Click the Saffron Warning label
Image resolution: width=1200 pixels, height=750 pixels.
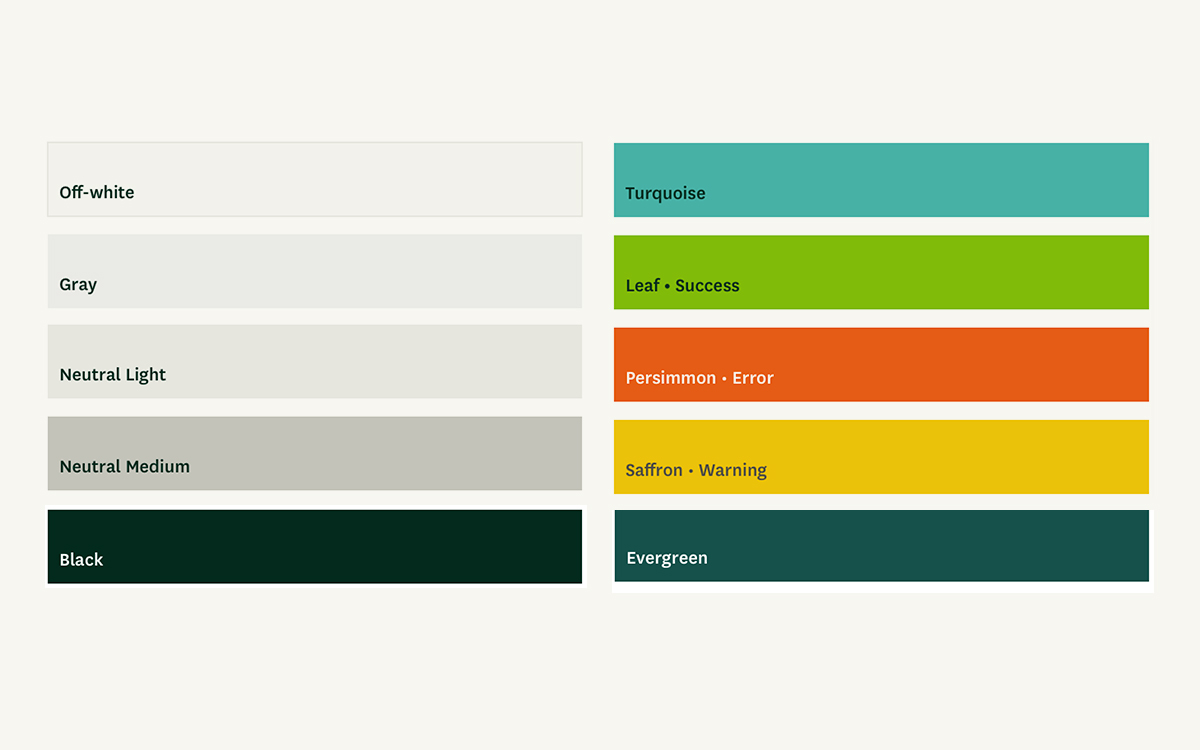[x=696, y=470]
